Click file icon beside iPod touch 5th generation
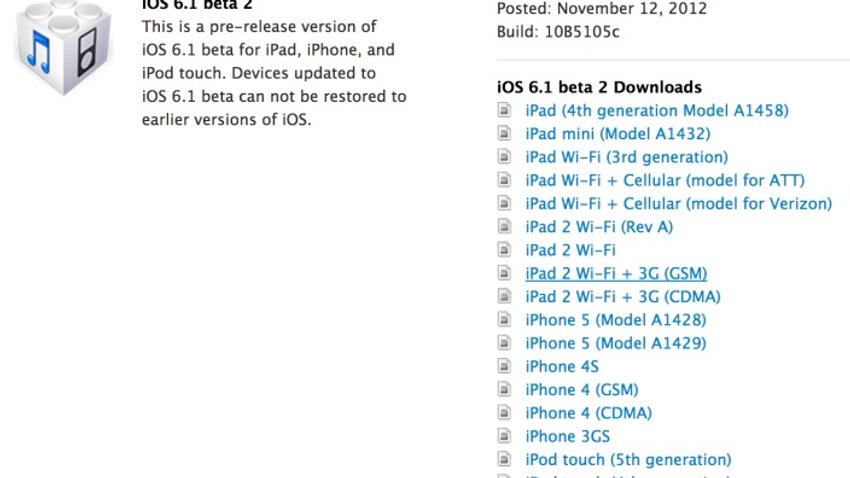The height and width of the screenshot is (478, 850). coord(504,460)
